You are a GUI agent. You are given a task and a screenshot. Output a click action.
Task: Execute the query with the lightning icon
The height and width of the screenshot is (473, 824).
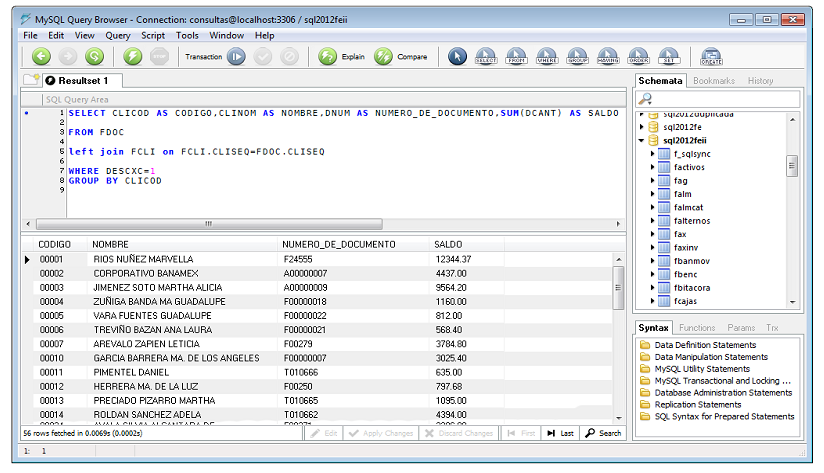[x=132, y=56]
